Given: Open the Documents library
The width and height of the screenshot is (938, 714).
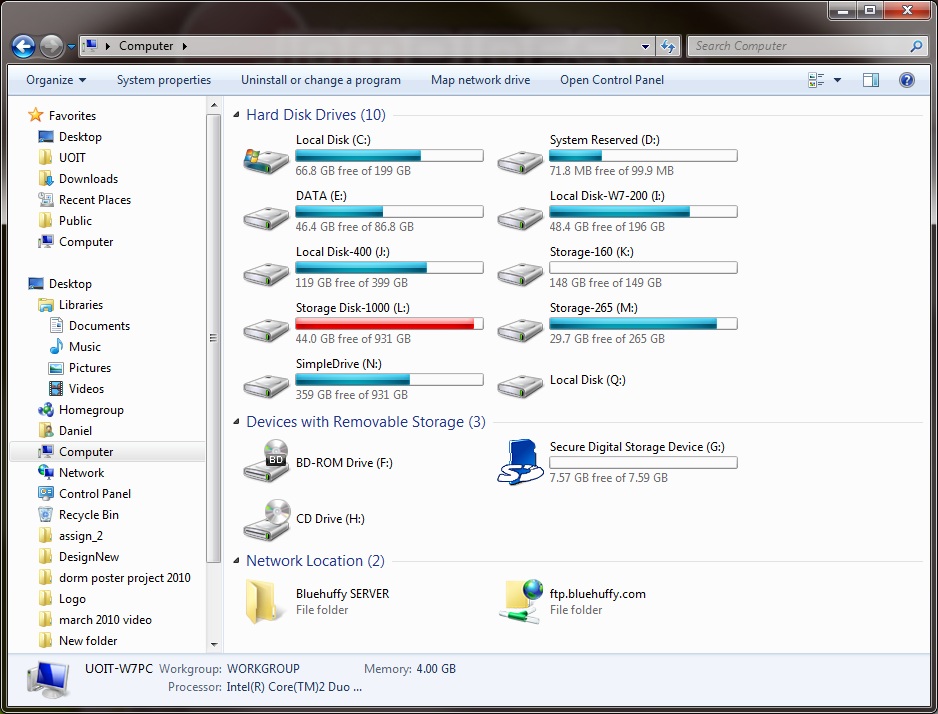Looking at the screenshot, I should (99, 326).
